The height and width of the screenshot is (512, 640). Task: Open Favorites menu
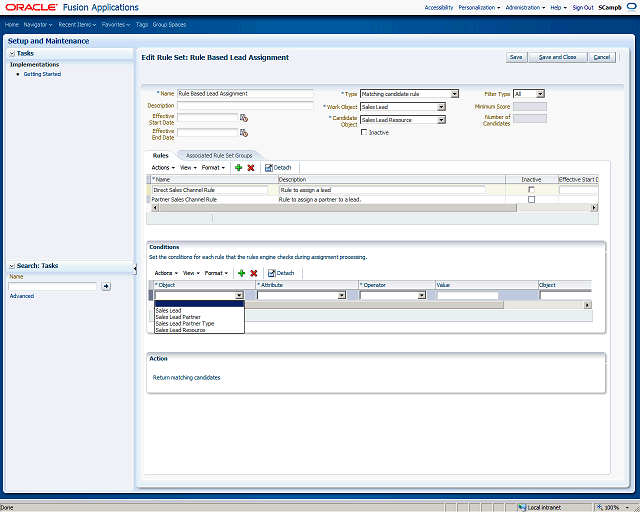116,24
